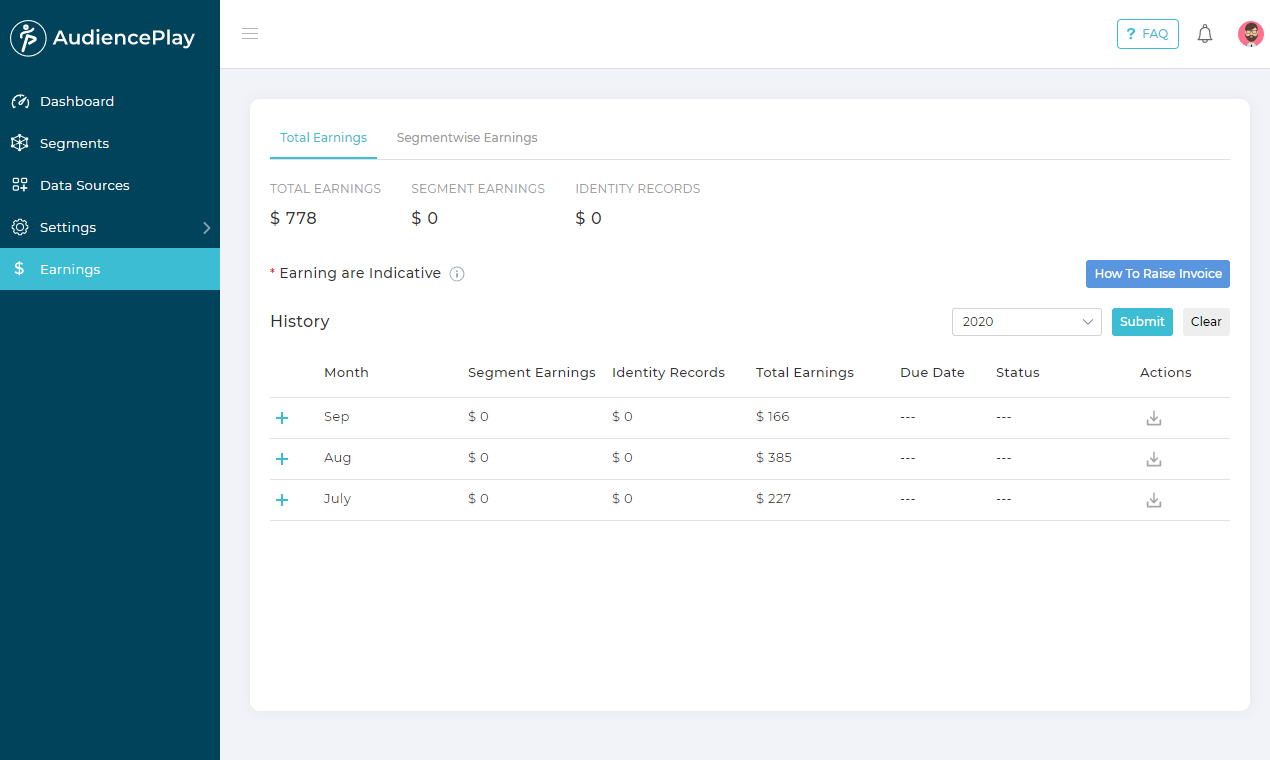The image size is (1270, 760).
Task: Open the user avatar profile menu
Action: (1250, 34)
